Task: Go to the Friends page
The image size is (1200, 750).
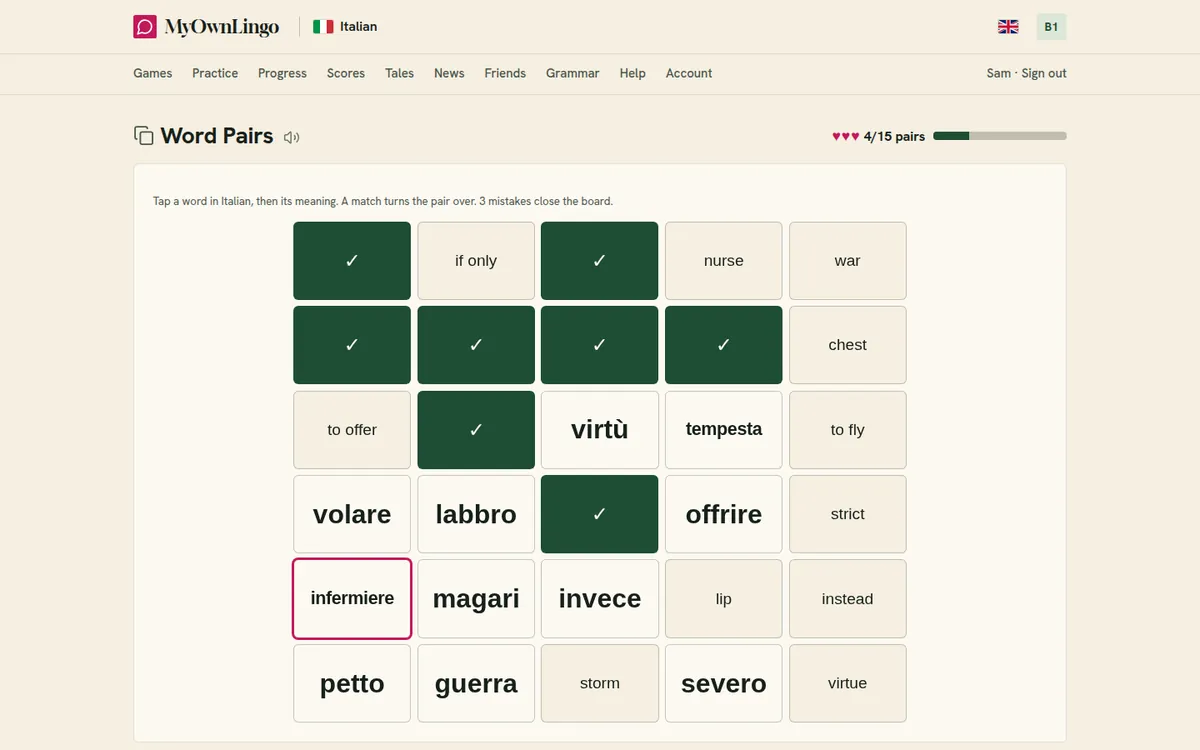Action: 505,73
